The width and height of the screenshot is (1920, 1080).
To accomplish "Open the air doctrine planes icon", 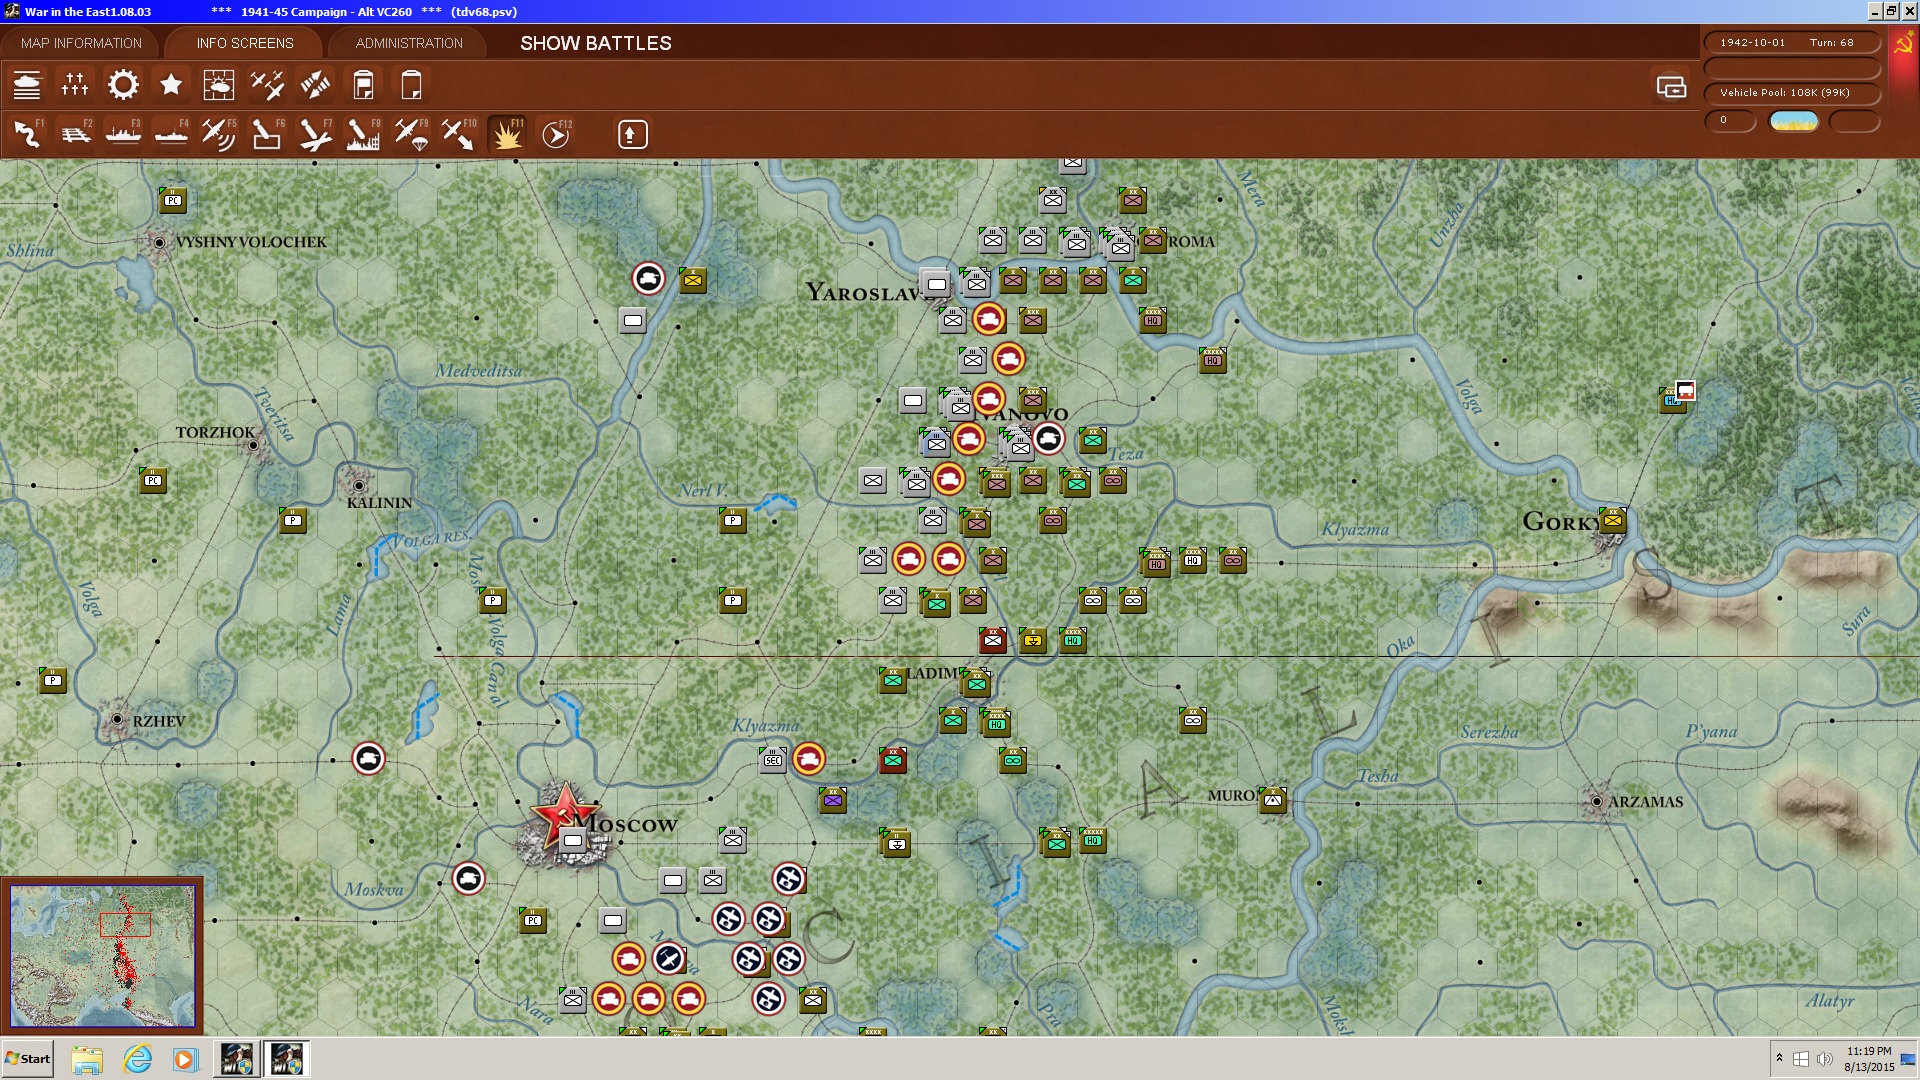I will click(267, 85).
